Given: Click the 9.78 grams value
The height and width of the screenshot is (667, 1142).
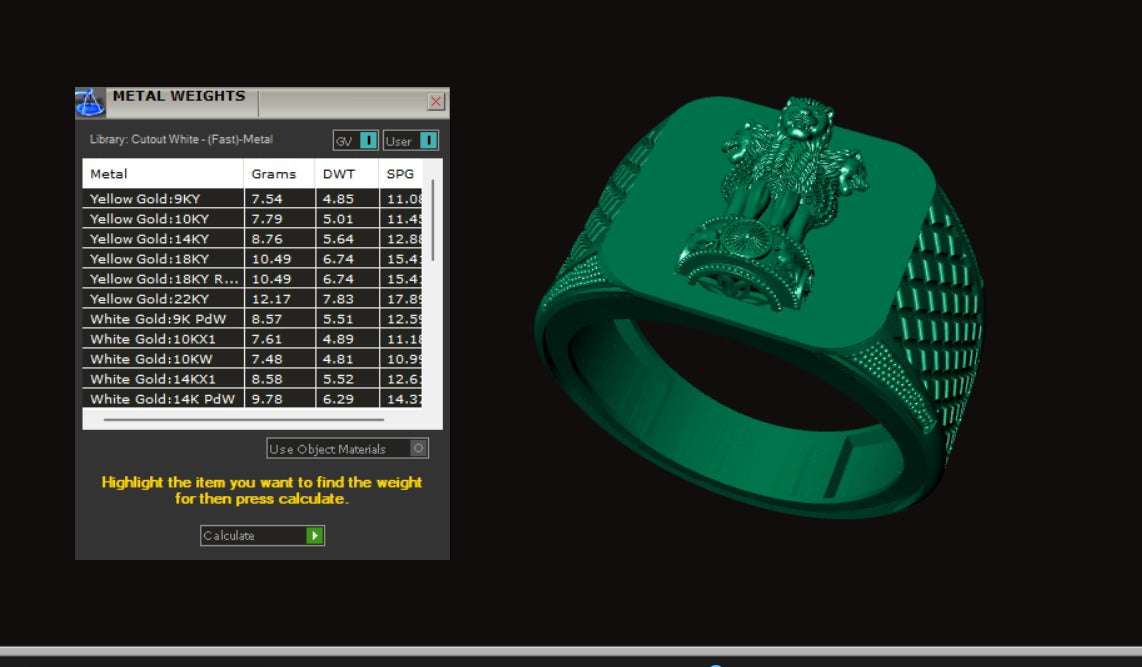Looking at the screenshot, I should pyautogui.click(x=267, y=399).
